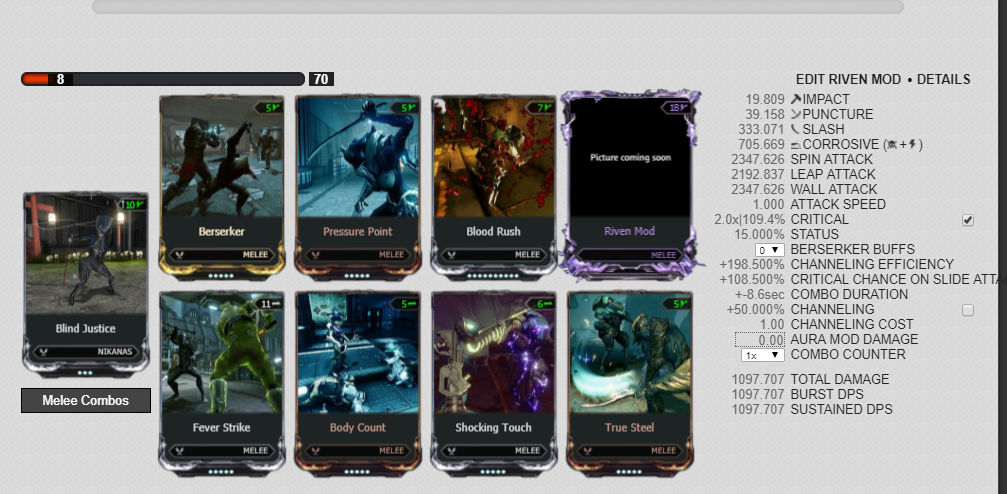The width and height of the screenshot is (1007, 494).
Task: Open the EDIT RIVEN MOD link
Action: pyautogui.click(x=848, y=80)
